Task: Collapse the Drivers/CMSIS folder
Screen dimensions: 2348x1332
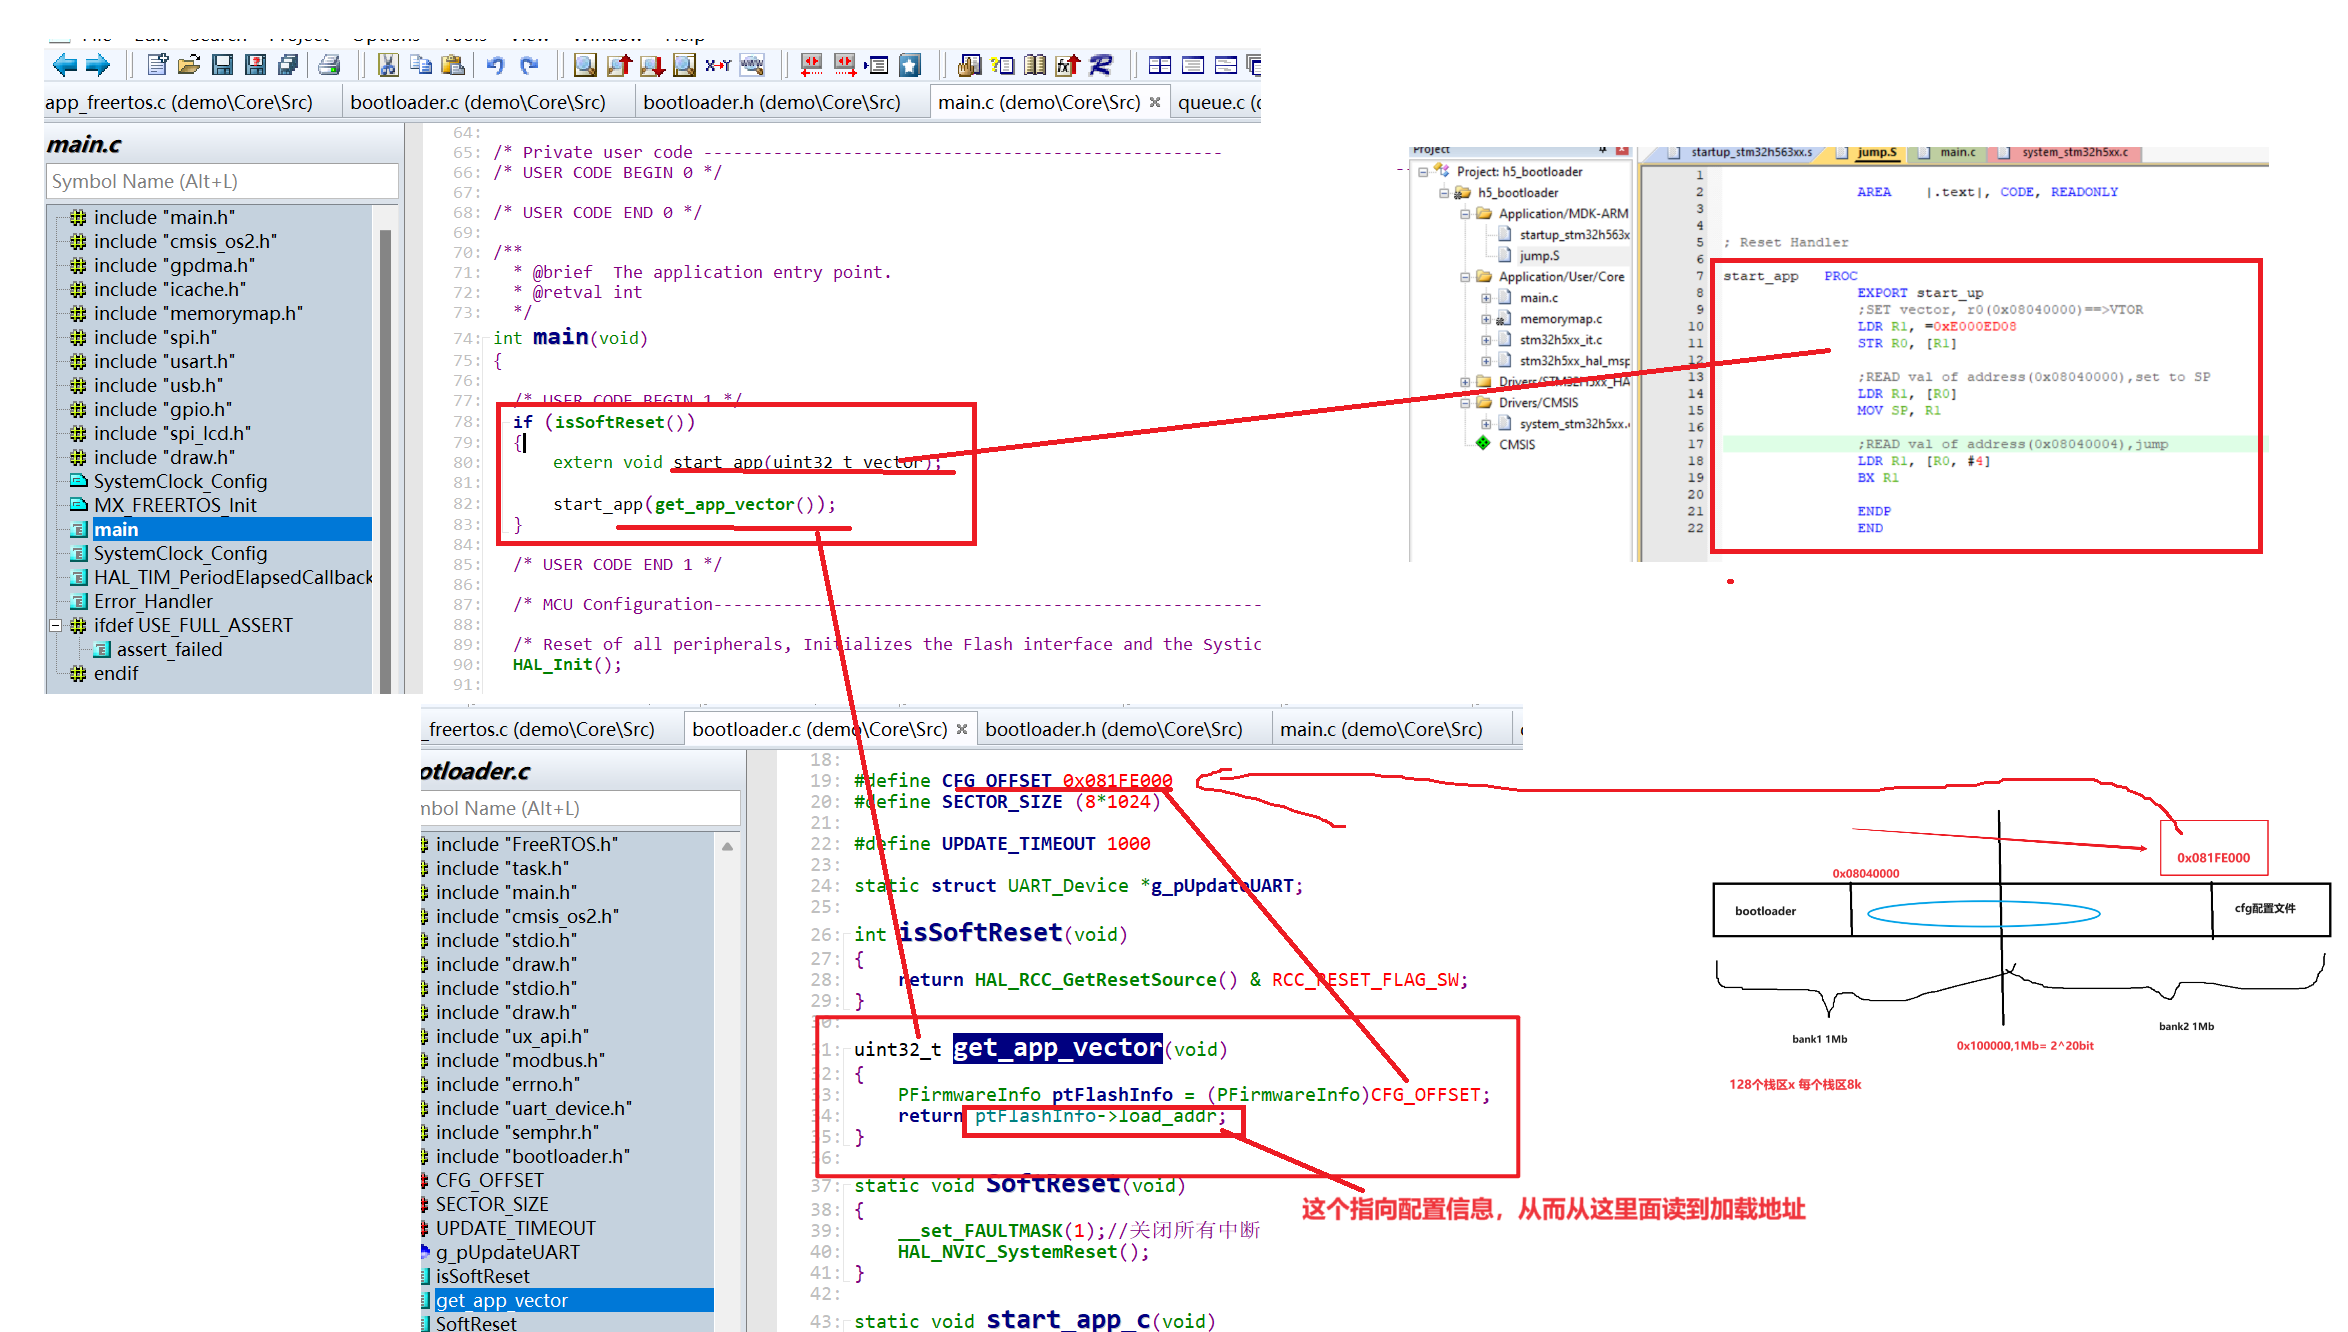Action: click(1465, 403)
